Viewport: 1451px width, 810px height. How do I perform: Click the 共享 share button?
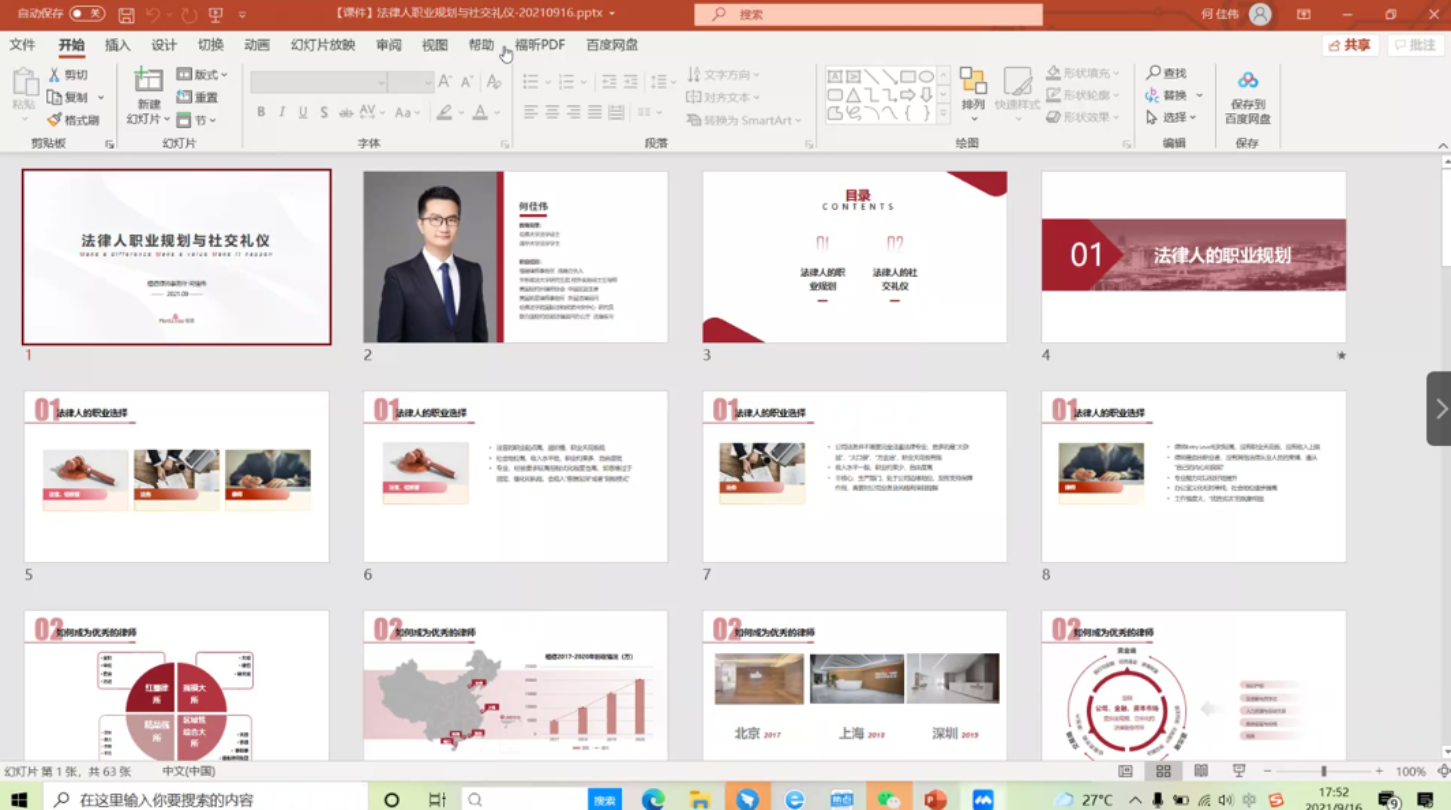tap(1348, 45)
